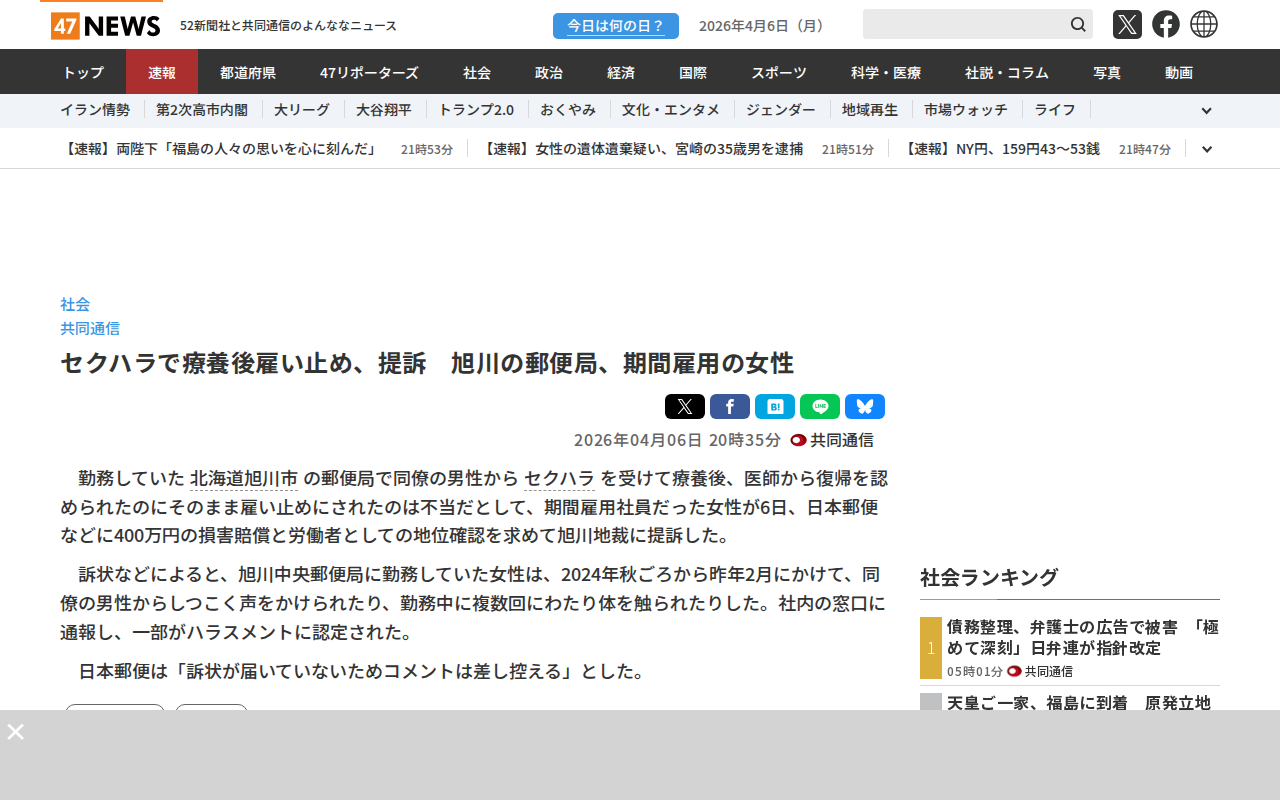Open the X (Twitter) header icon
The height and width of the screenshot is (800, 1280).
(1127, 24)
